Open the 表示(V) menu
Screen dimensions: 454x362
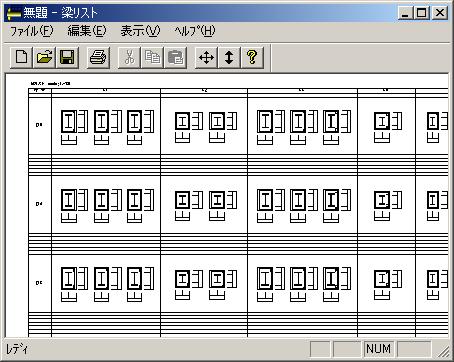pyautogui.click(x=140, y=31)
